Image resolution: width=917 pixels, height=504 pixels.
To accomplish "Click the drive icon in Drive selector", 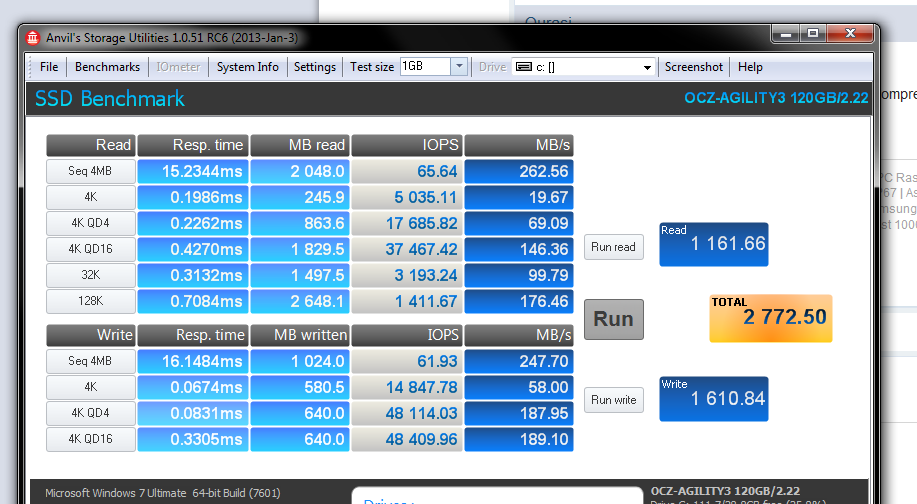I will (x=524, y=67).
